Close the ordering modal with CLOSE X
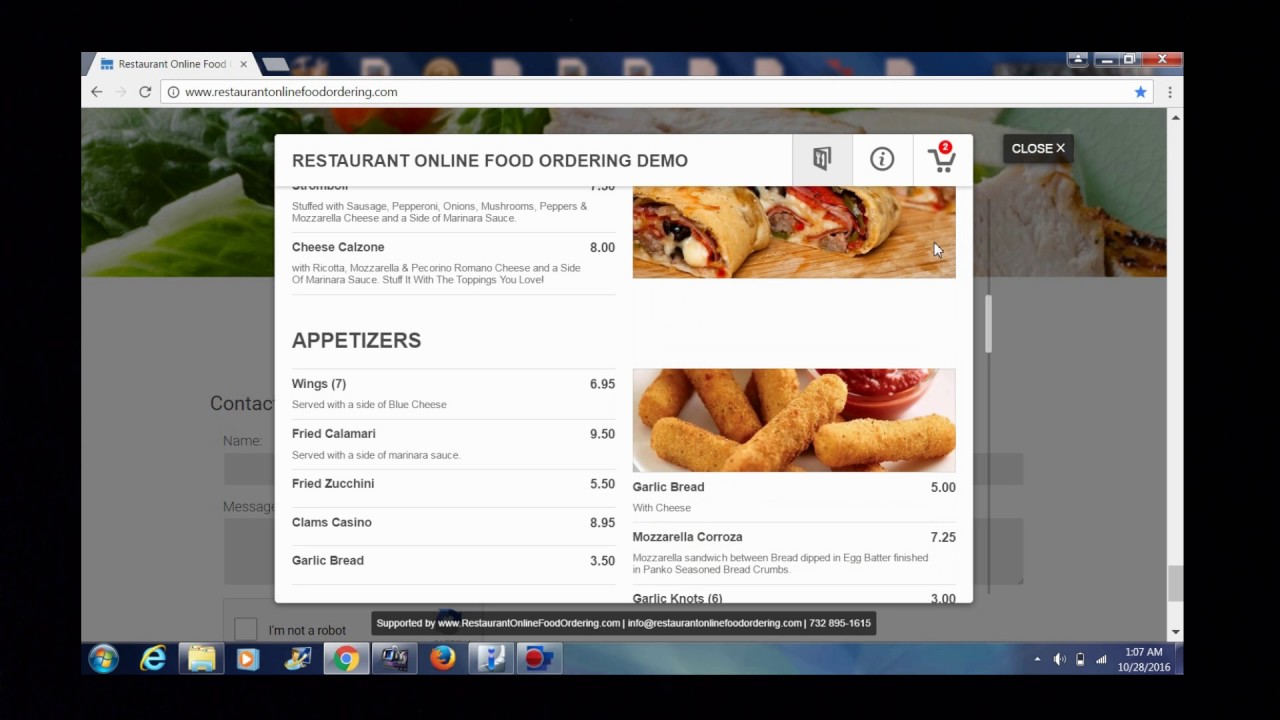This screenshot has width=1280, height=720. pyautogui.click(x=1038, y=148)
